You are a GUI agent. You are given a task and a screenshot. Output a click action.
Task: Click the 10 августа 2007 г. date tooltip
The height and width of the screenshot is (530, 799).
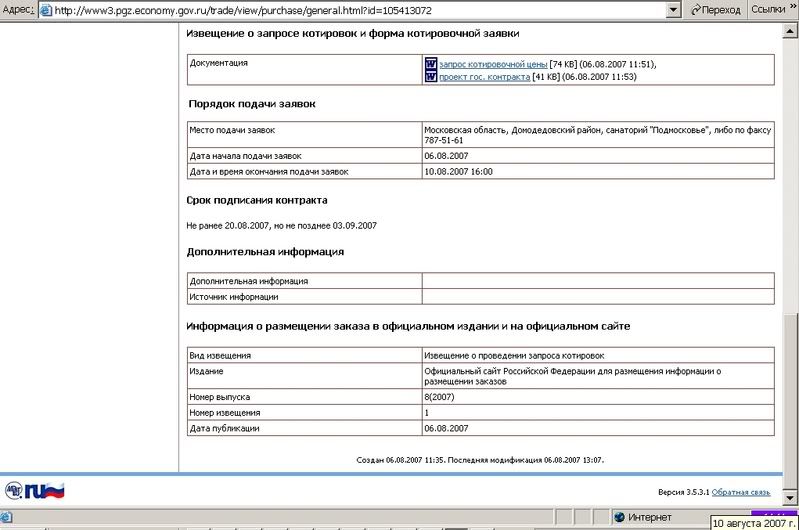pos(754,522)
